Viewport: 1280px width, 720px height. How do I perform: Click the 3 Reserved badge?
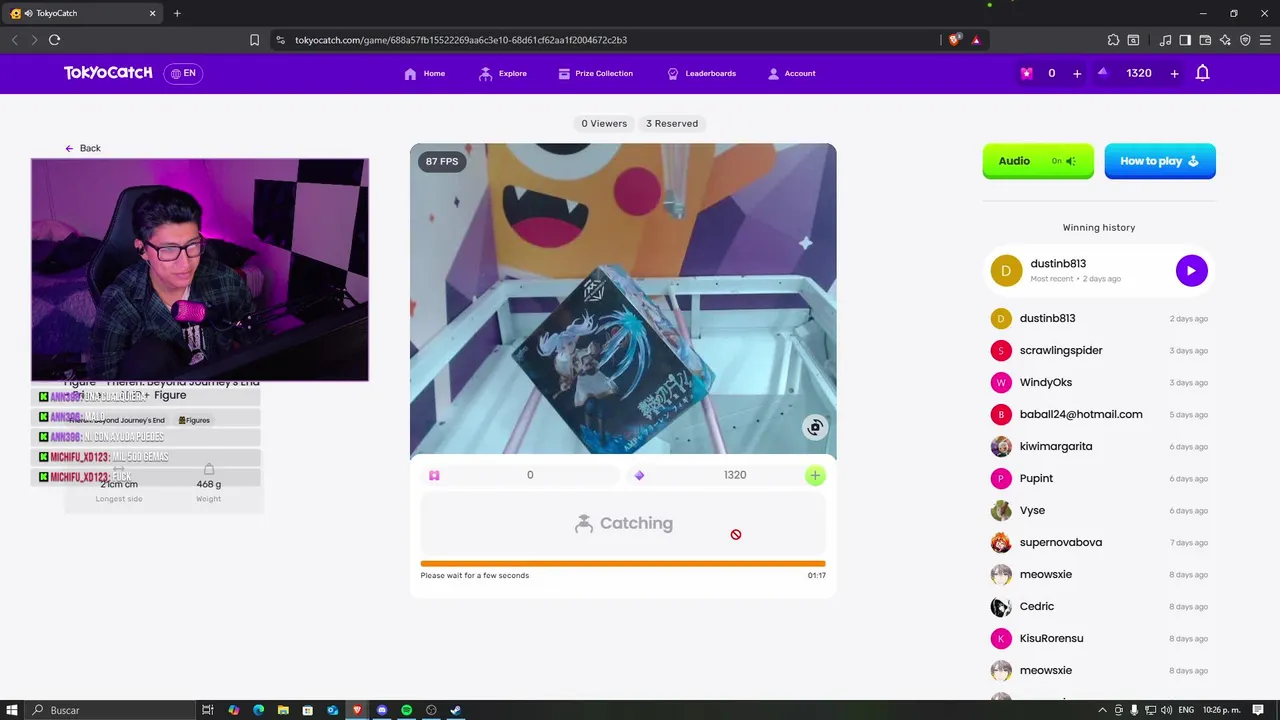[x=672, y=124]
